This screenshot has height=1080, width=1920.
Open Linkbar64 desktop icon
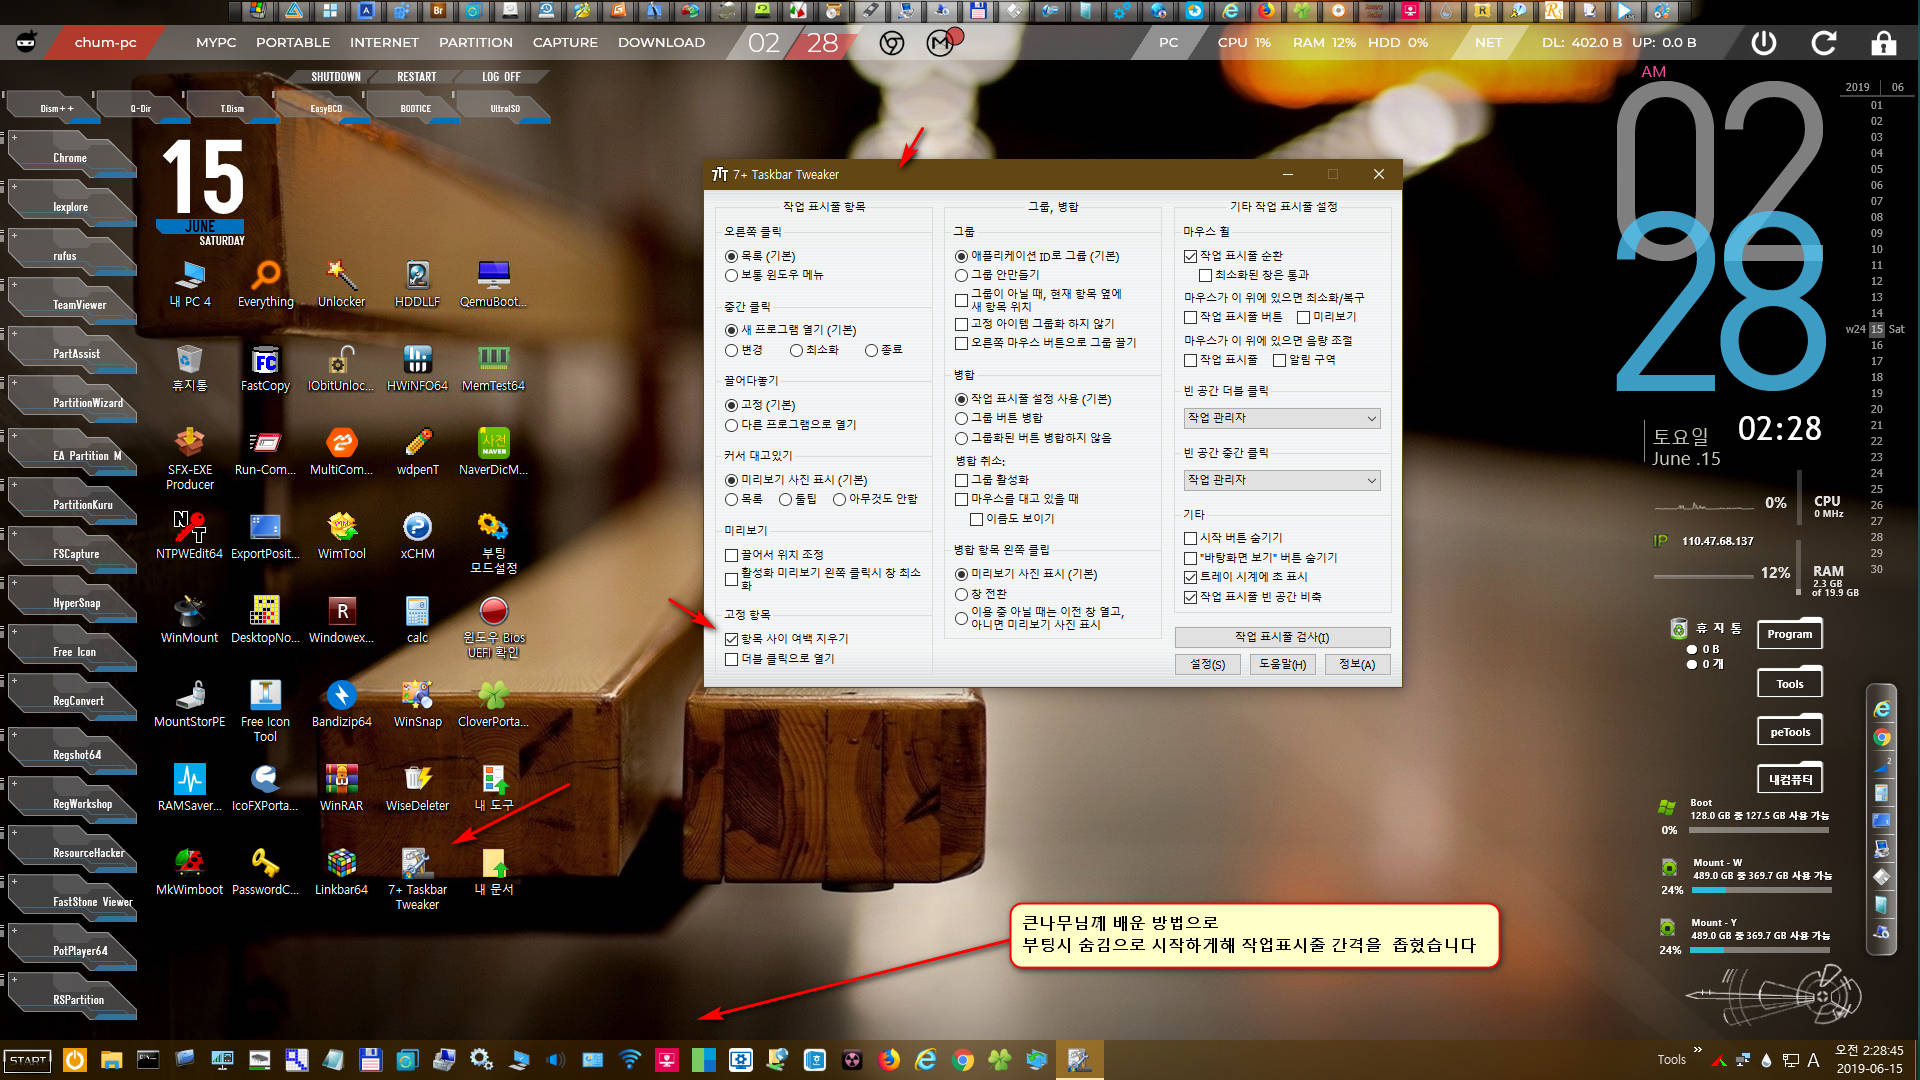tap(341, 872)
